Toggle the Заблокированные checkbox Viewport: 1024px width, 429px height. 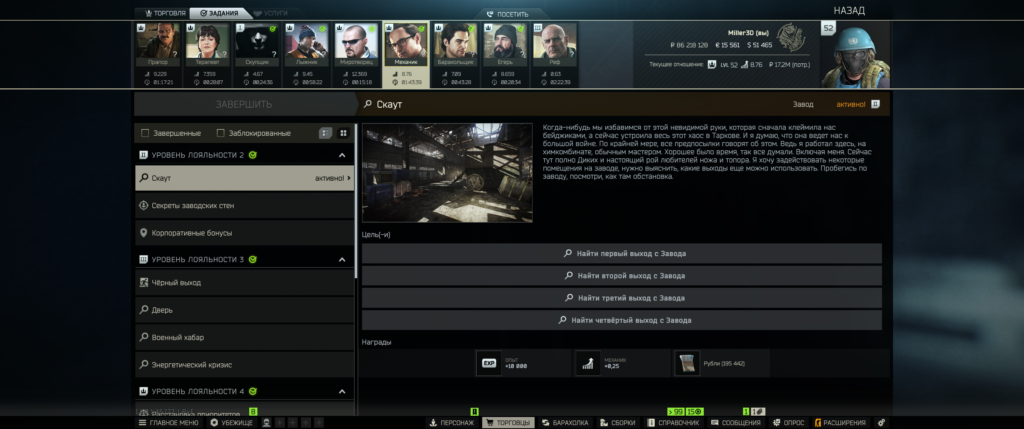coord(221,133)
